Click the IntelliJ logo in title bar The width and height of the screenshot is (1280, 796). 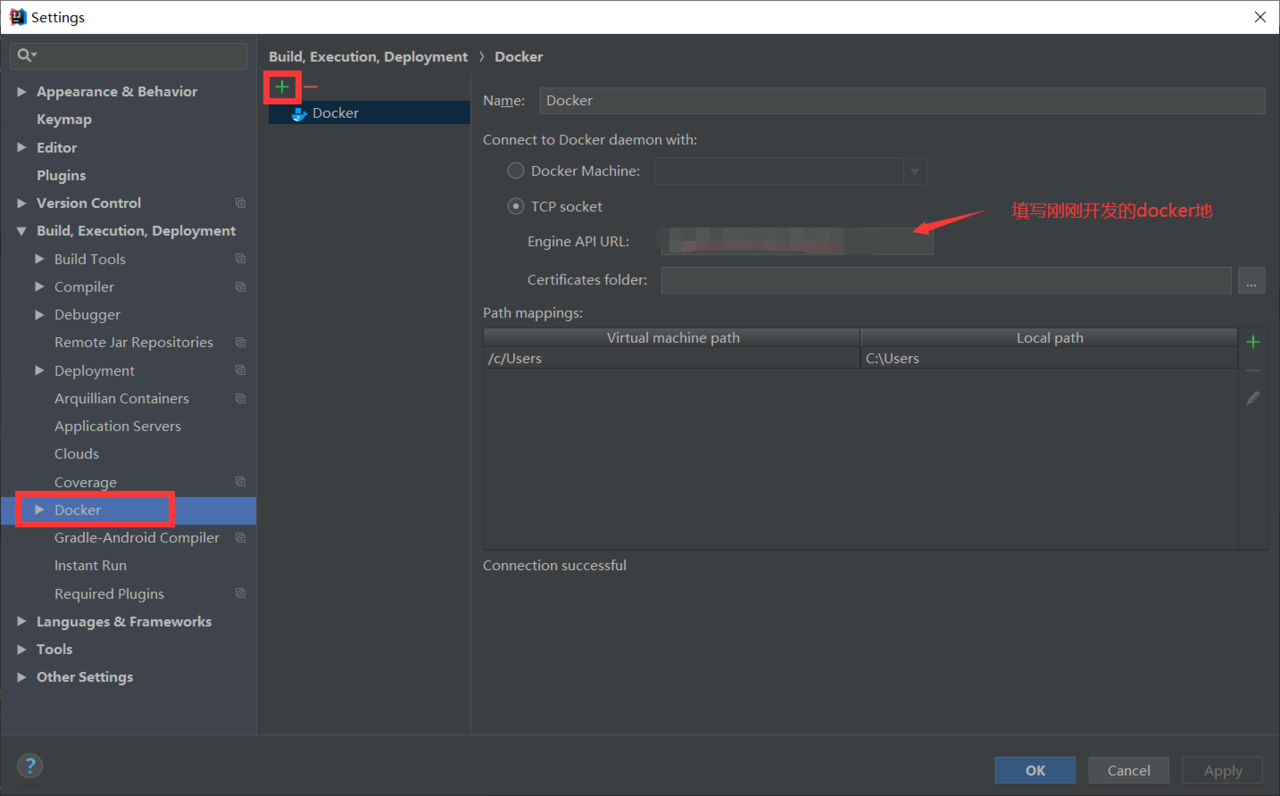point(17,17)
